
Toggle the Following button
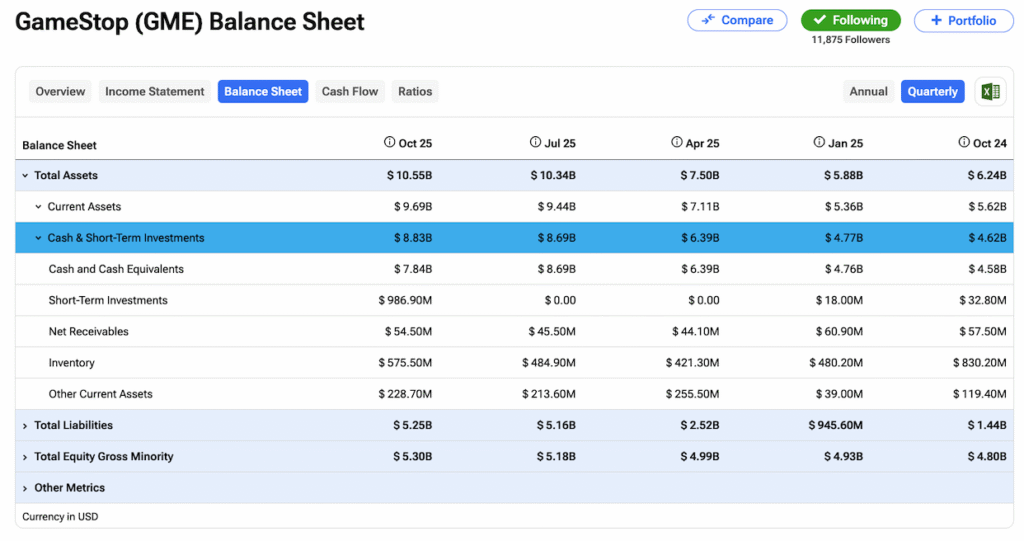pyautogui.click(x=850, y=20)
